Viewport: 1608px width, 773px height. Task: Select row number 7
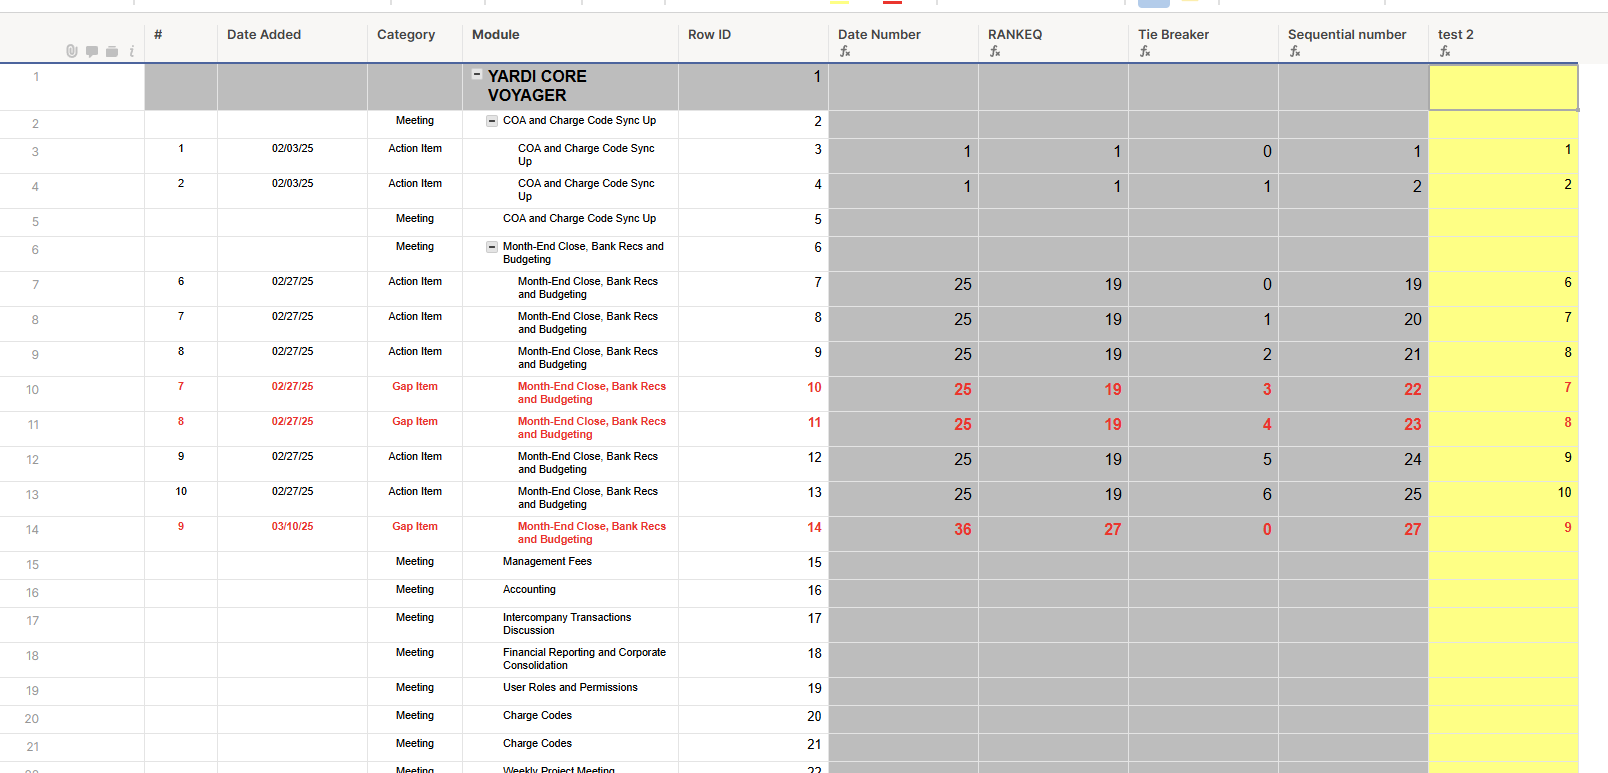pyautogui.click(x=36, y=285)
